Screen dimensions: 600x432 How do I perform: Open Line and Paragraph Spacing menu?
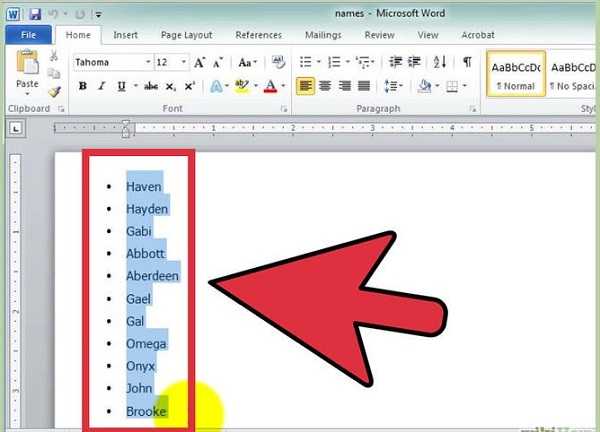point(393,86)
